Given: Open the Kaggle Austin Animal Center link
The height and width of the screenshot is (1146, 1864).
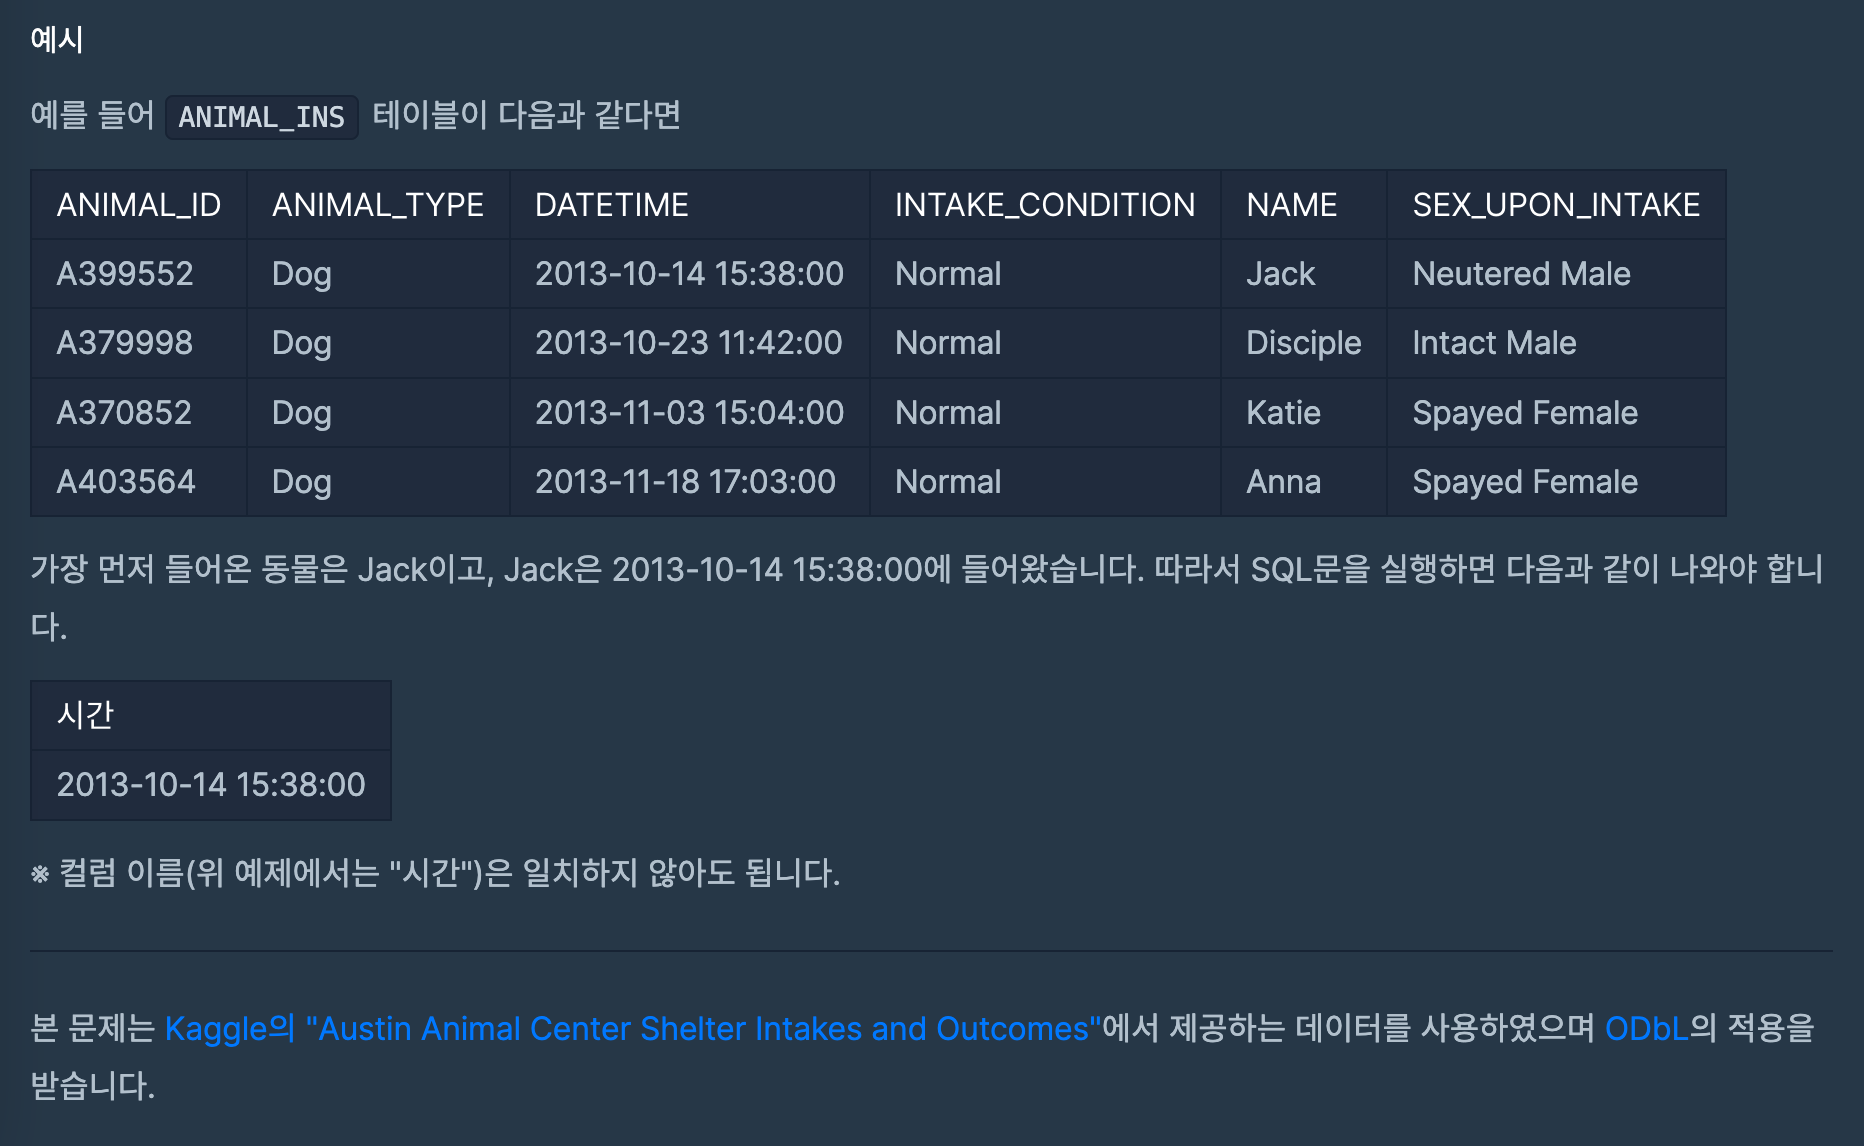Looking at the screenshot, I should 632,1028.
